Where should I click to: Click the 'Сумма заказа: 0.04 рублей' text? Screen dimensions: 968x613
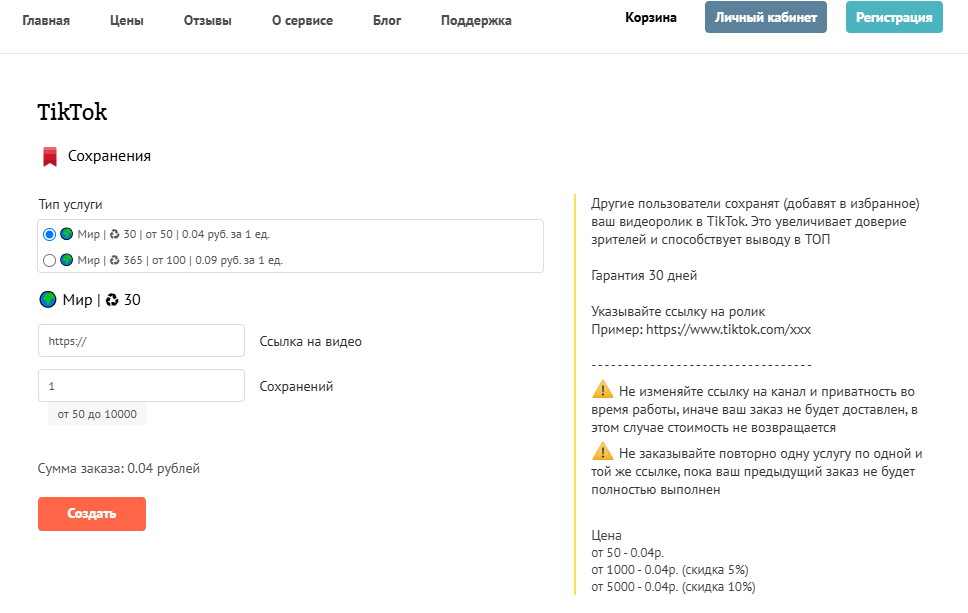pyautogui.click(x=119, y=469)
